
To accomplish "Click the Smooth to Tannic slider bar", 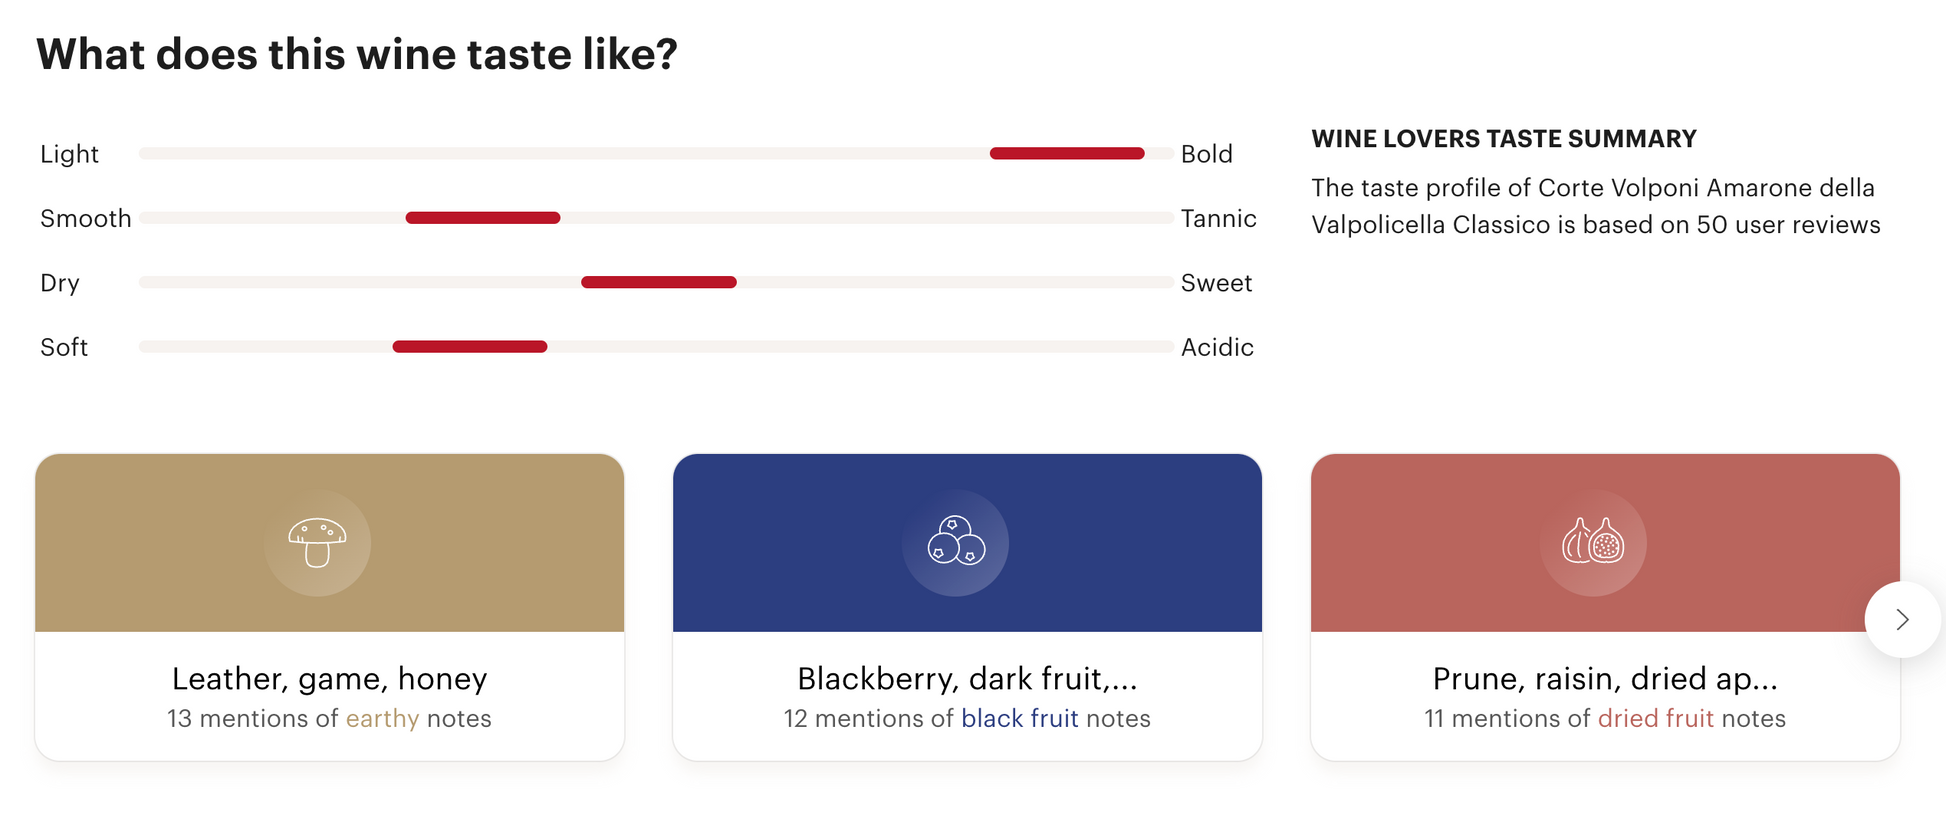I will (656, 218).
